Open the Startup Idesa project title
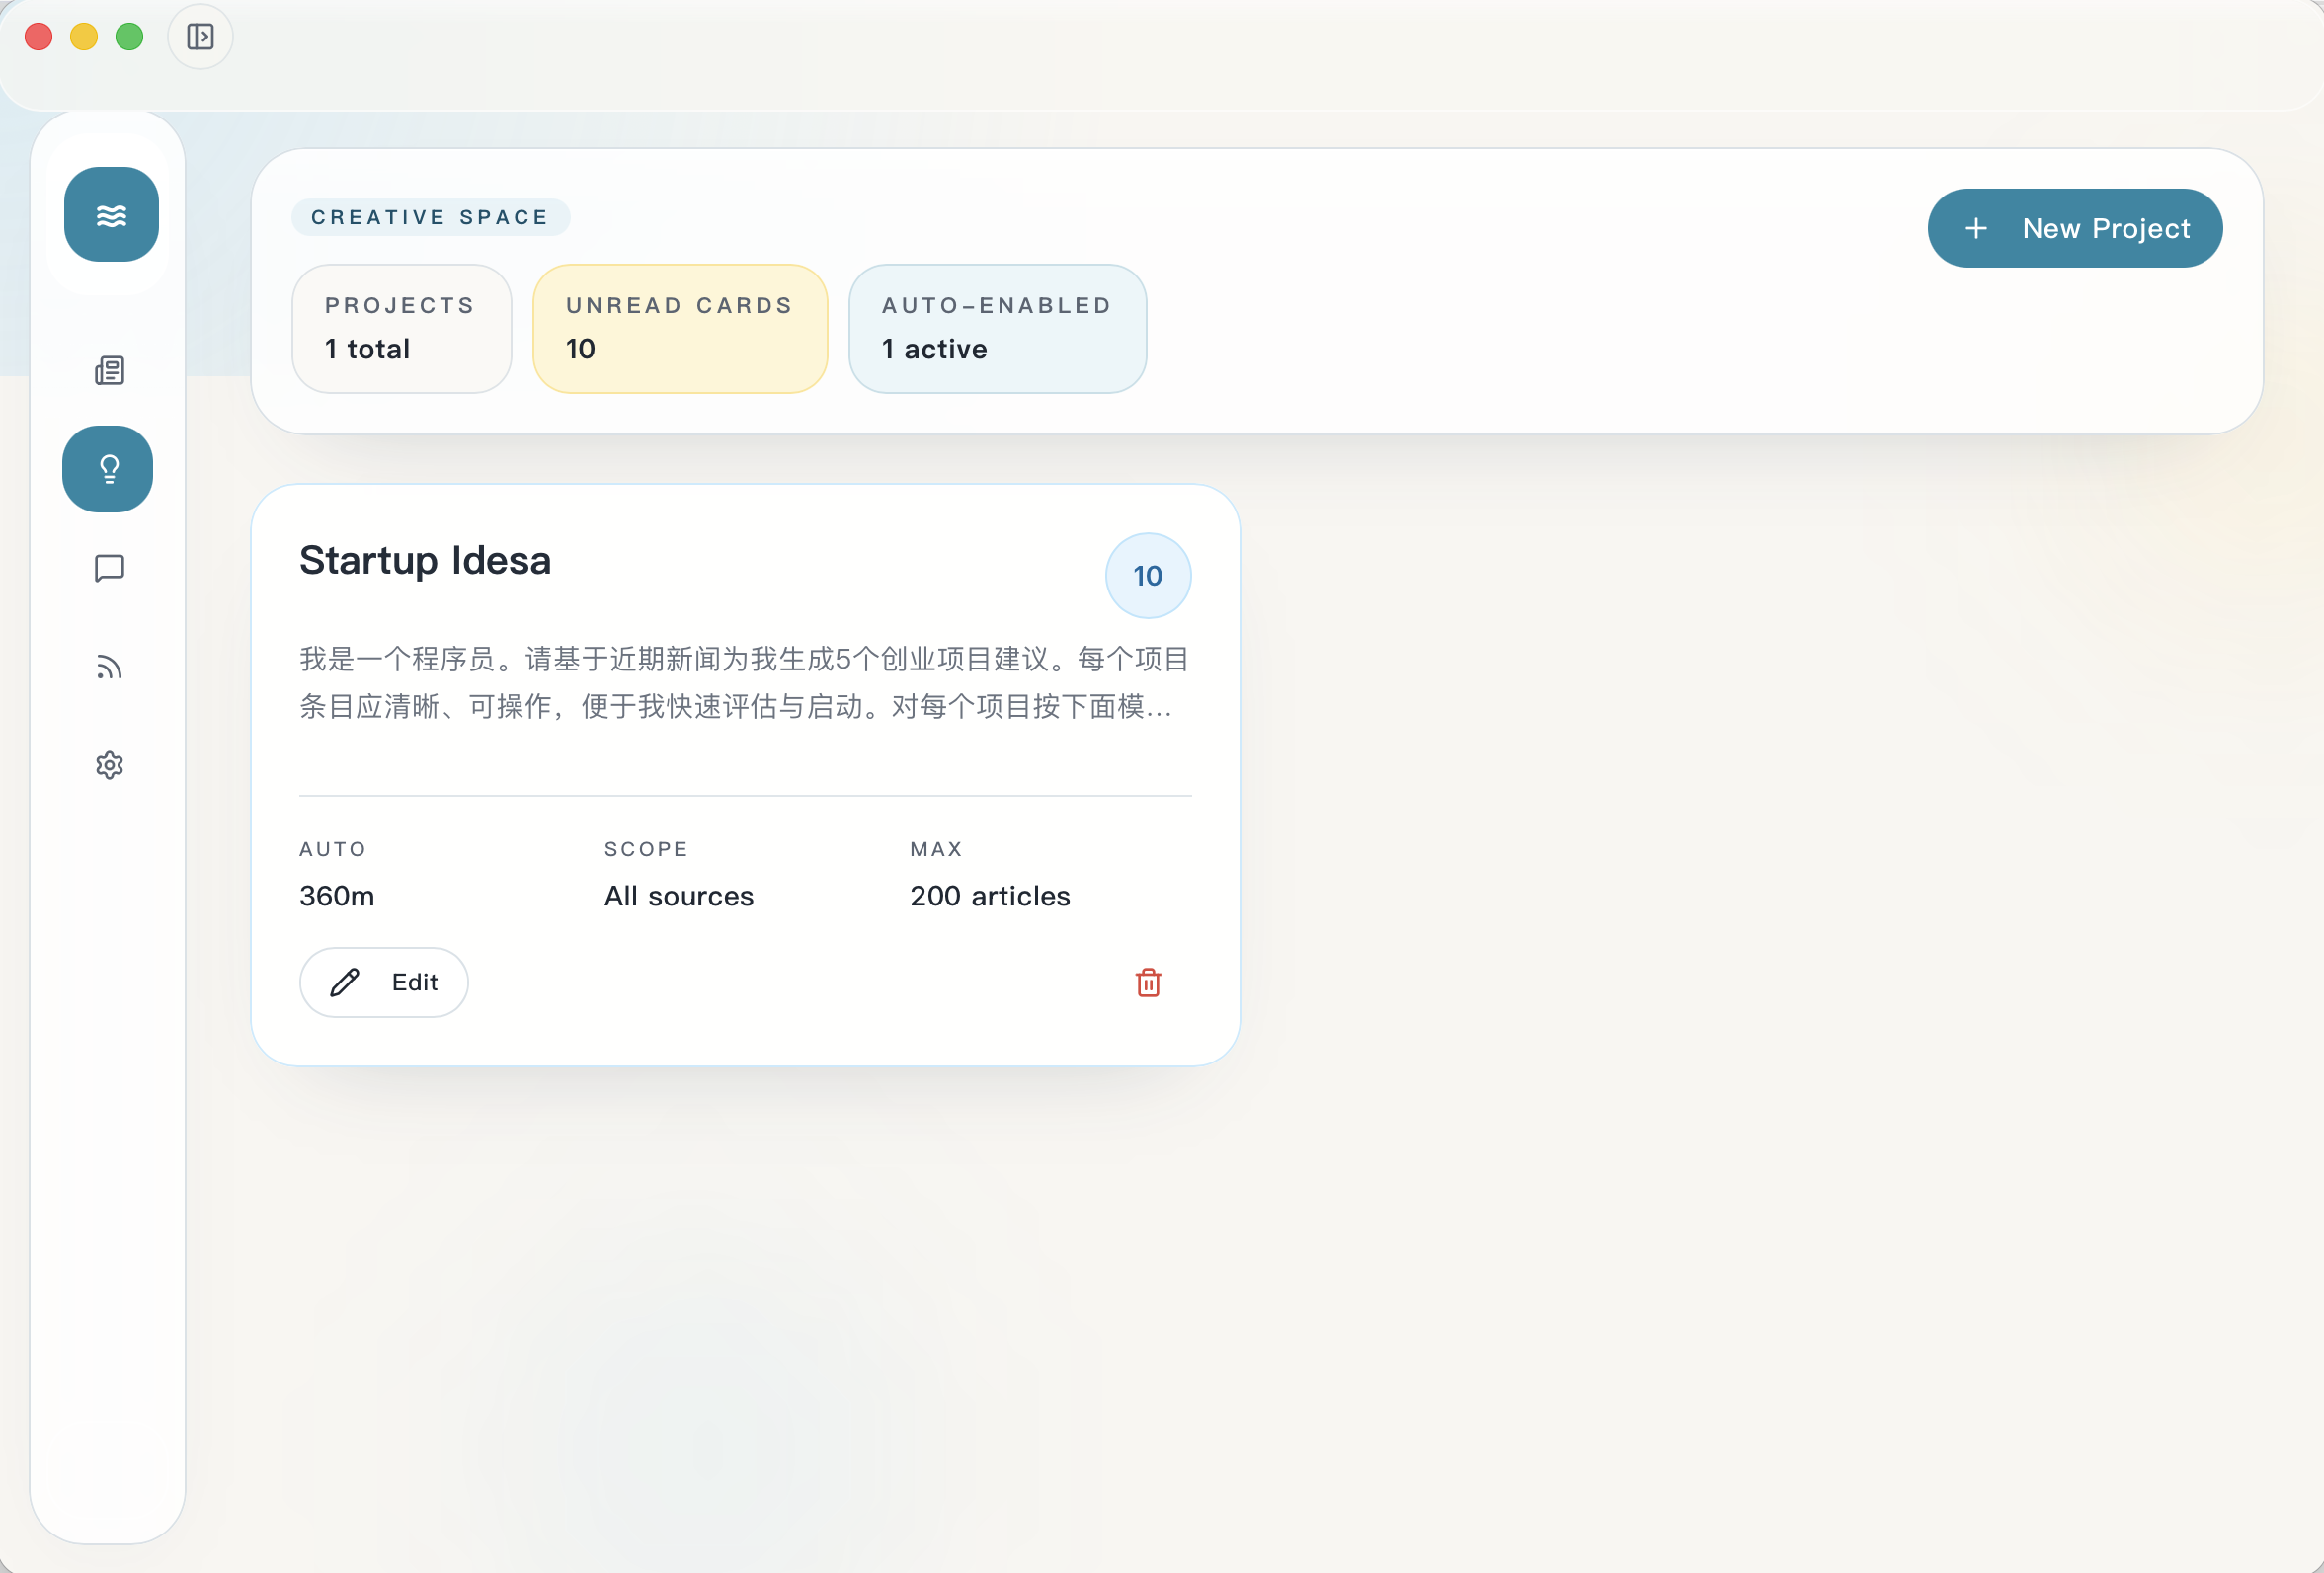Image resolution: width=2324 pixels, height=1573 pixels. [425, 560]
